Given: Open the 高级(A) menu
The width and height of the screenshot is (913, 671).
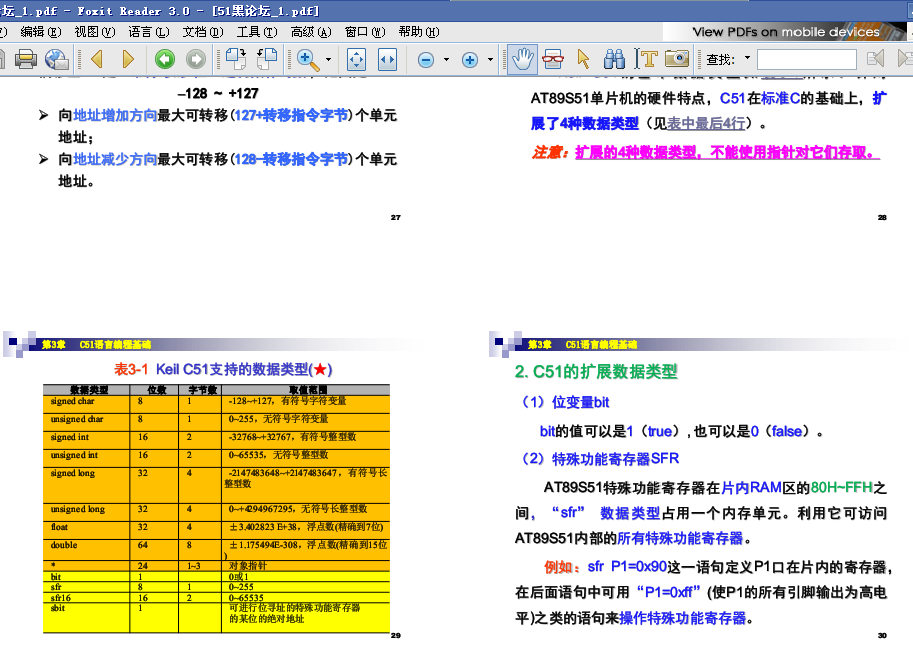Looking at the screenshot, I should pos(311,32).
